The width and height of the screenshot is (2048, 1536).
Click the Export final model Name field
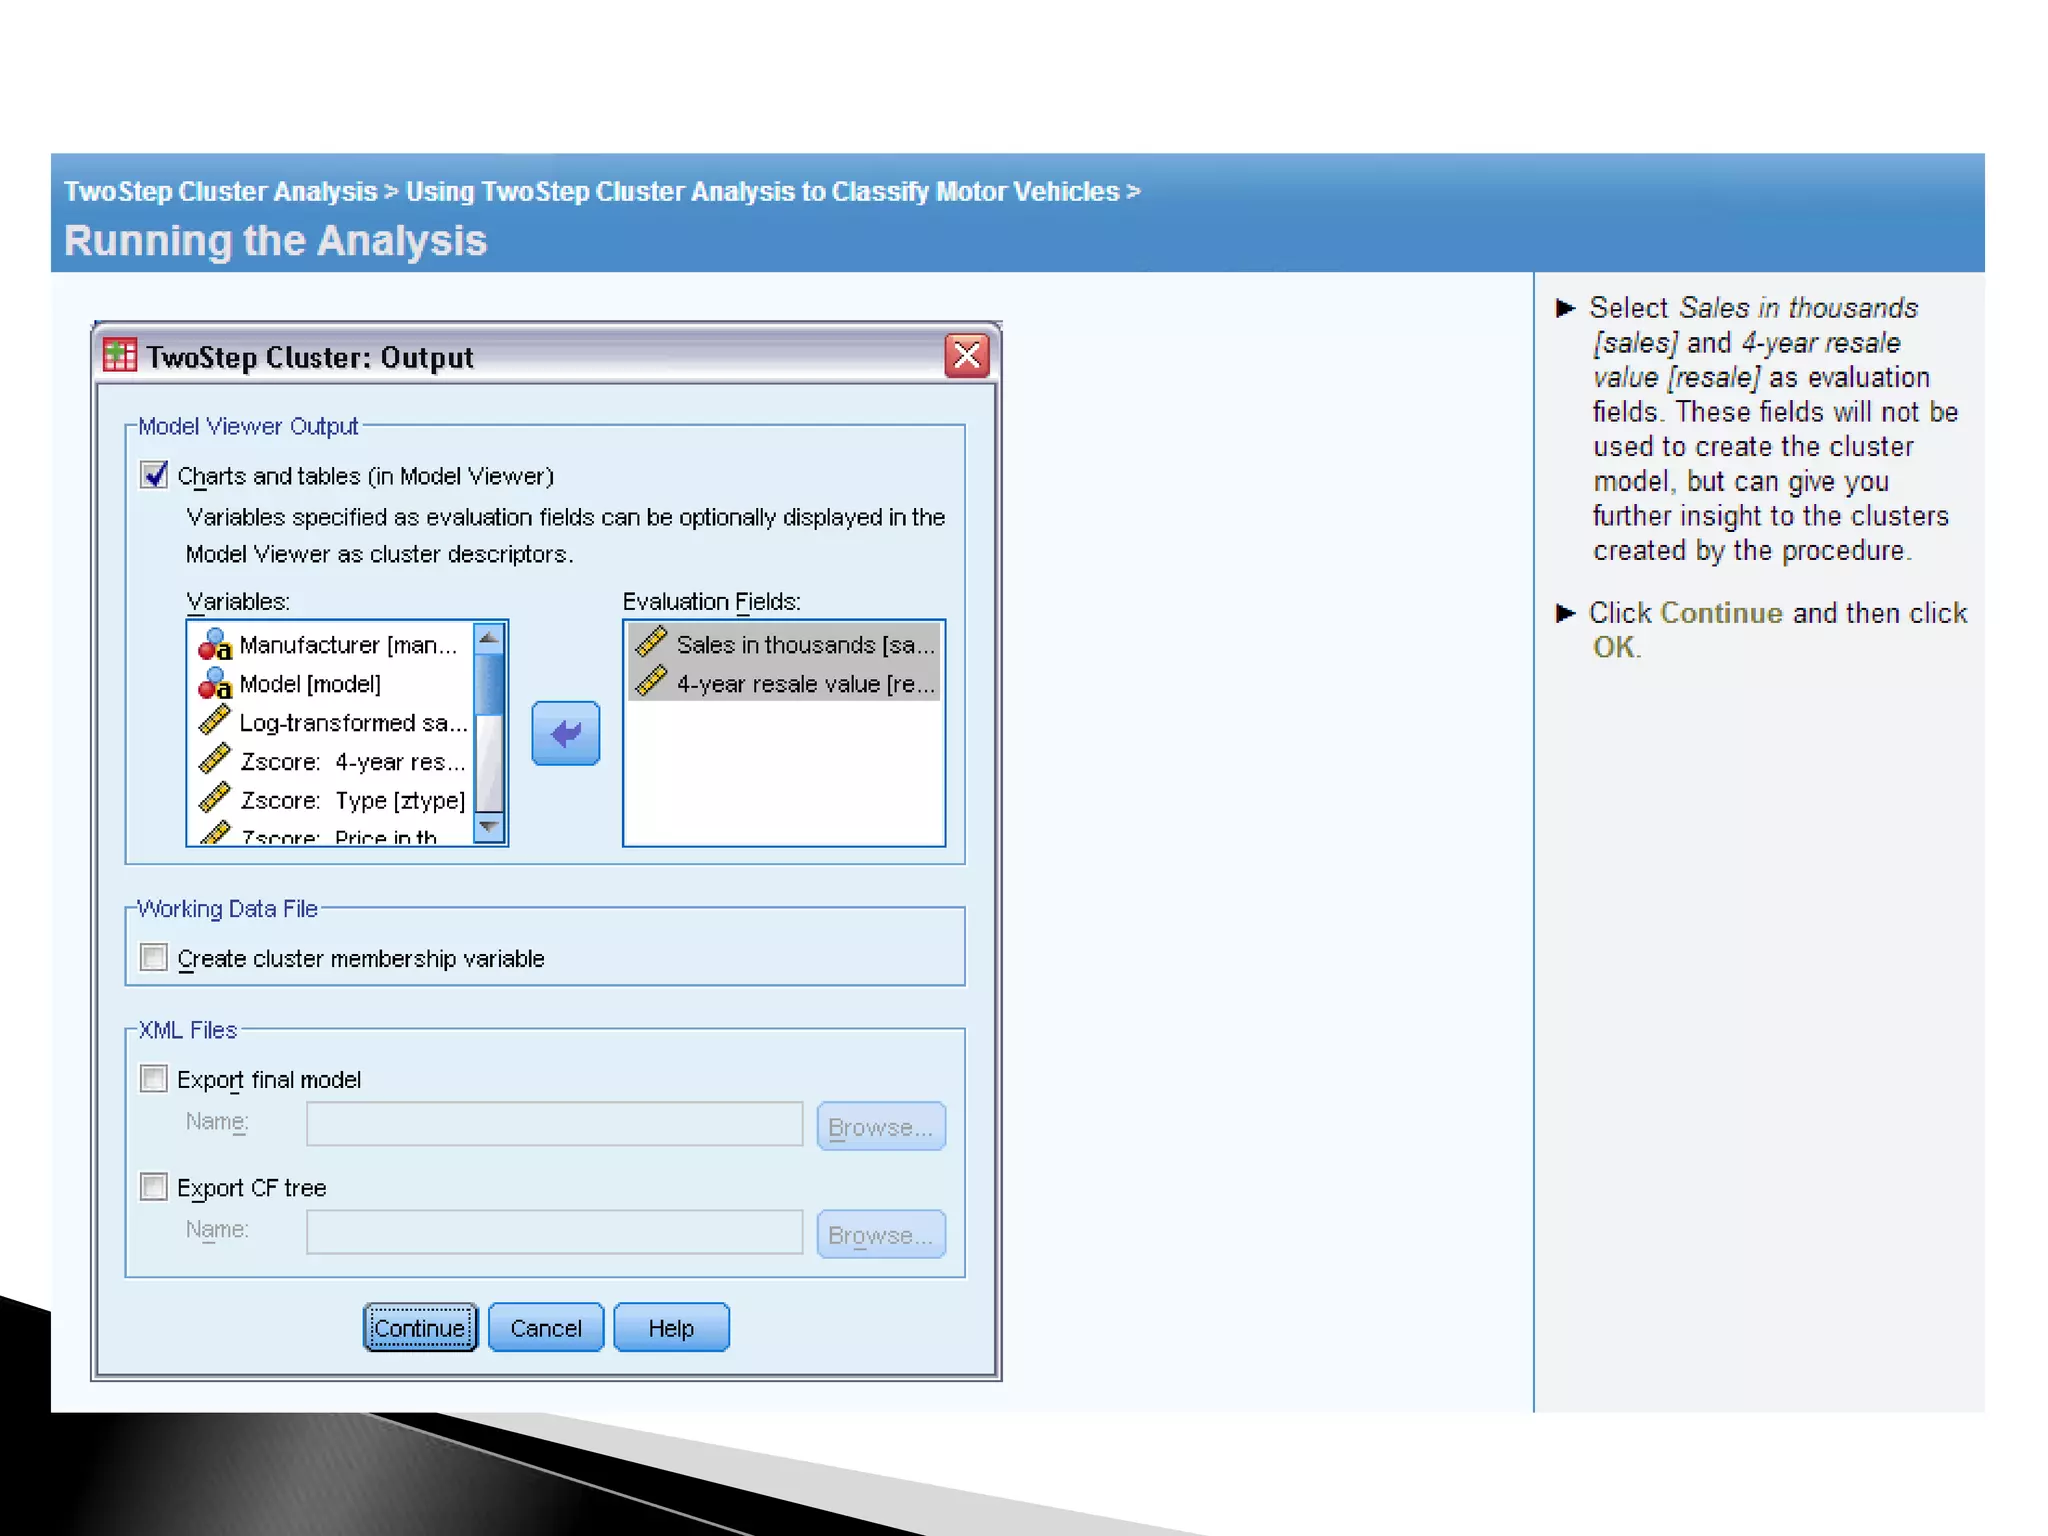click(x=554, y=1125)
